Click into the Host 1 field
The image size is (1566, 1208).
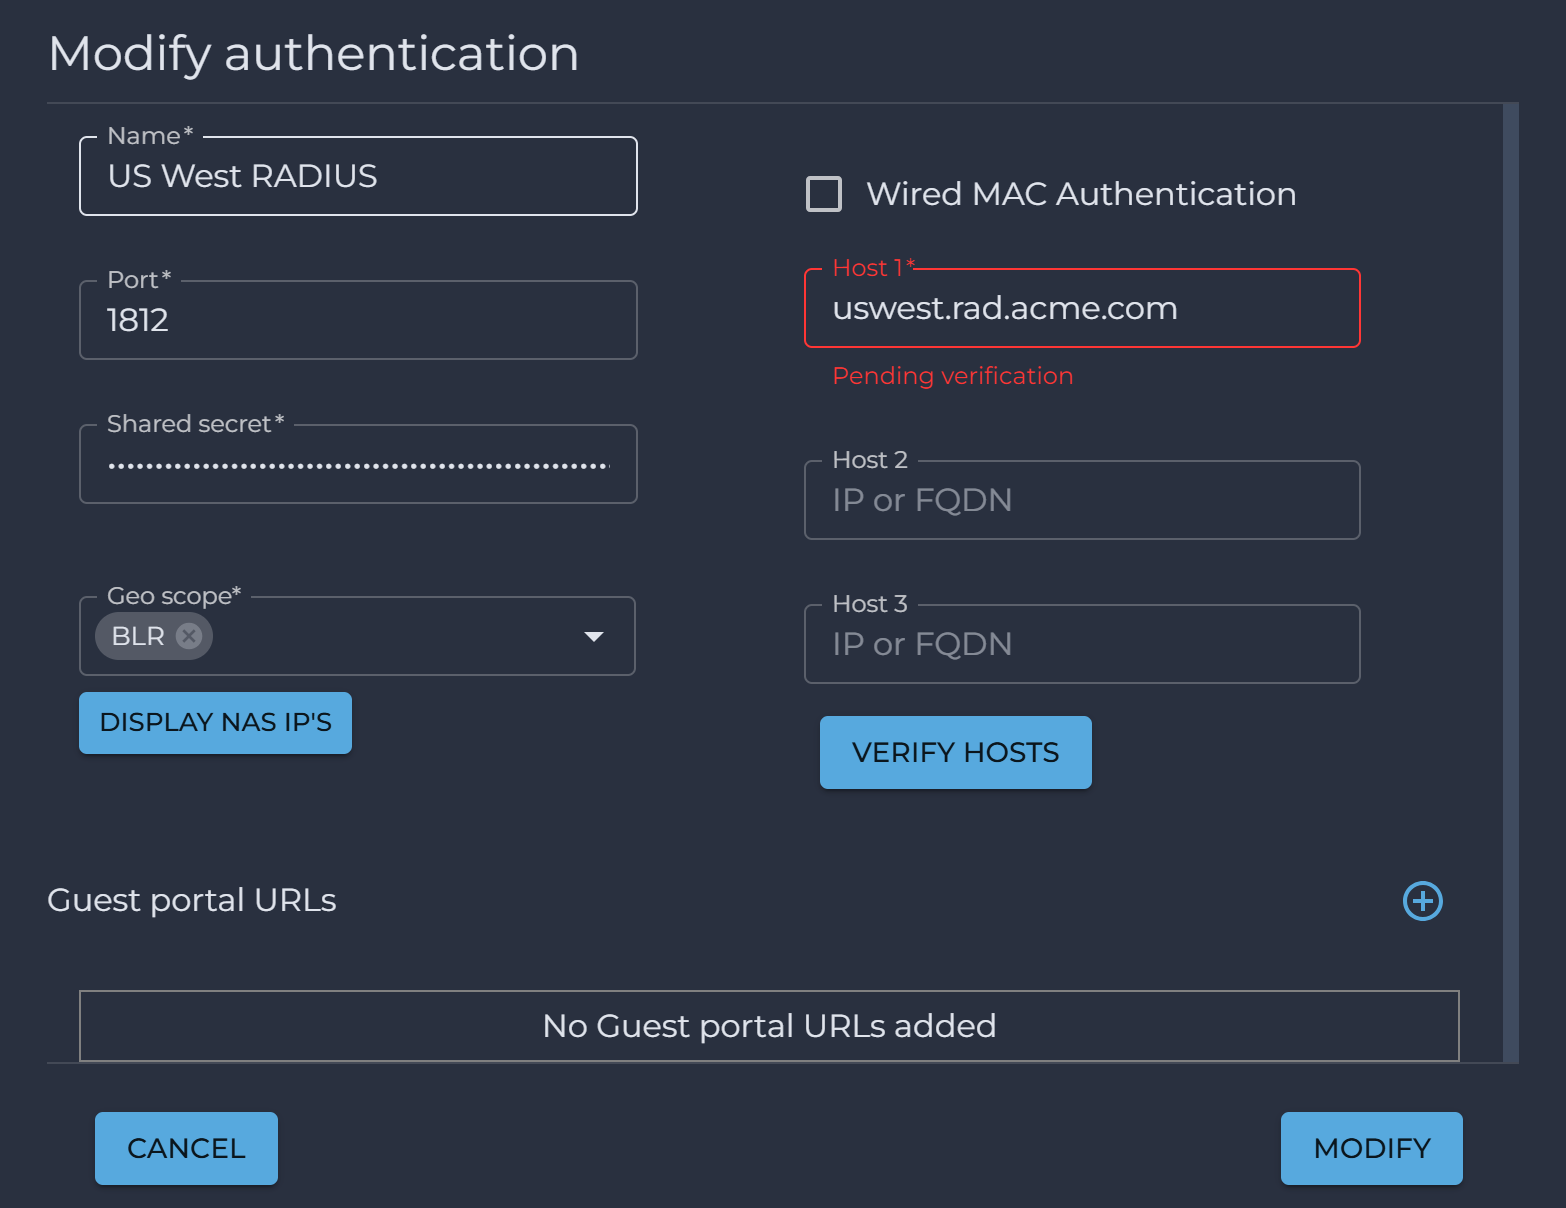[1082, 309]
